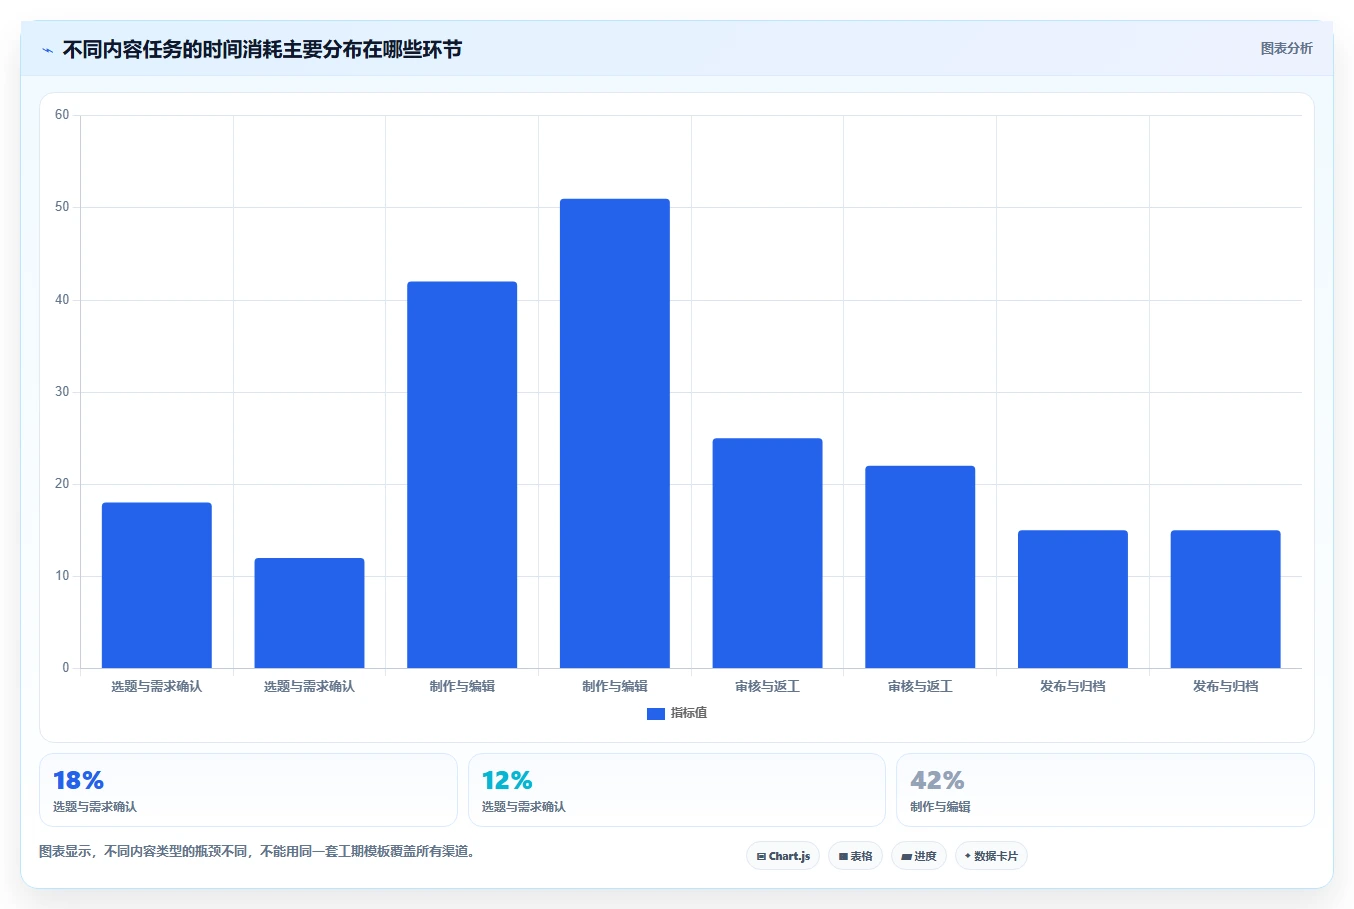Select the 进度 tag pill
1354x909 pixels.
[919, 856]
